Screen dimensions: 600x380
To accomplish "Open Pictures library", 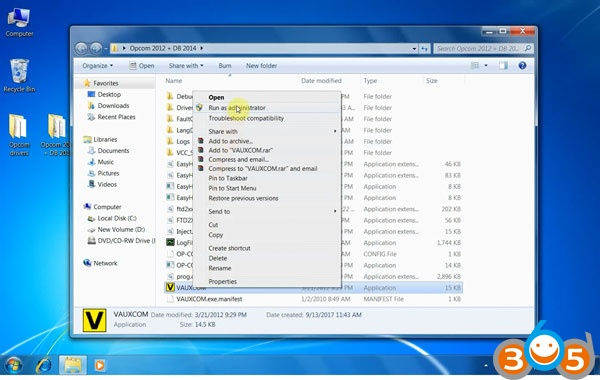I will click(x=108, y=173).
